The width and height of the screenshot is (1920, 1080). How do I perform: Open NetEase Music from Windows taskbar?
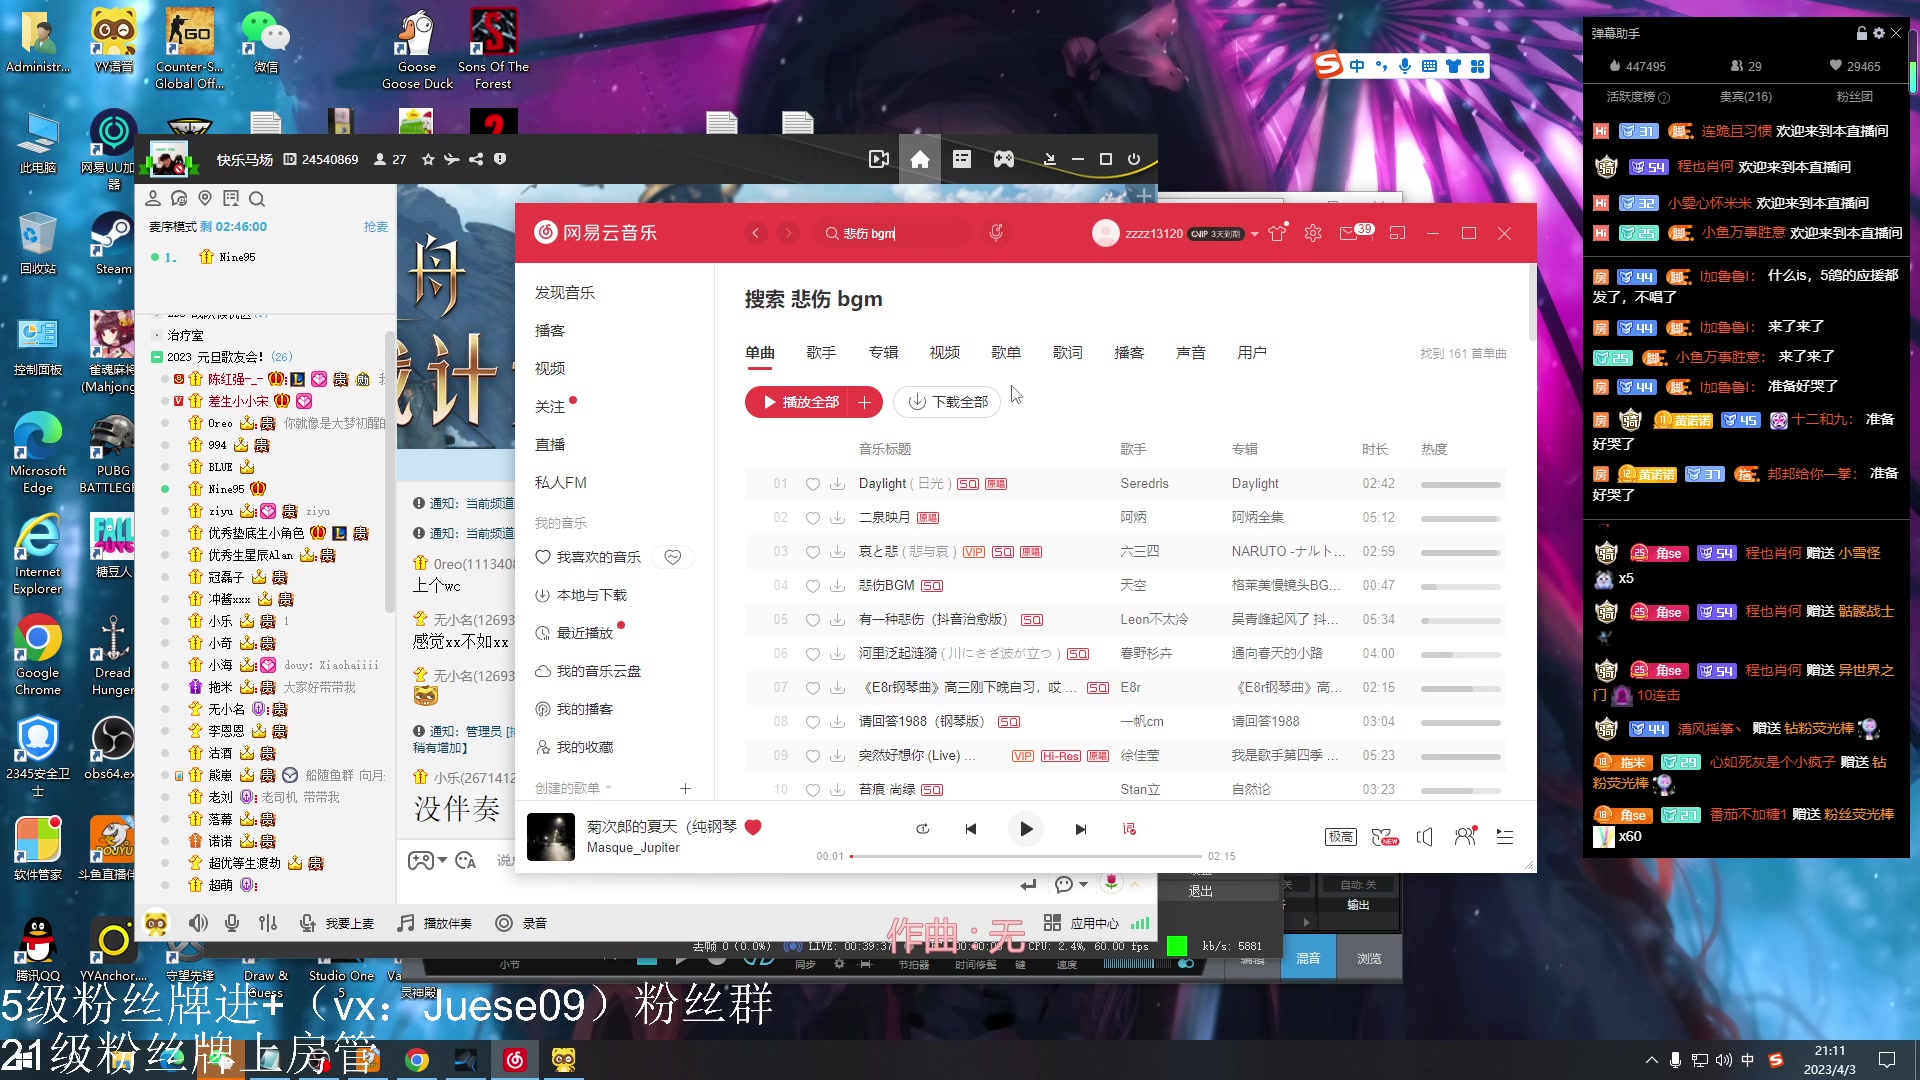(515, 1060)
